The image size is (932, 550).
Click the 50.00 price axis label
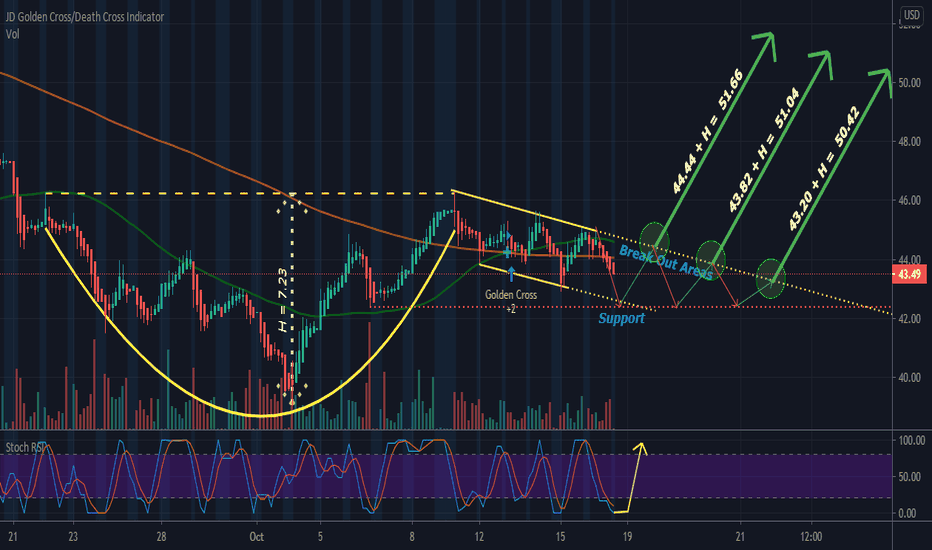click(x=909, y=83)
